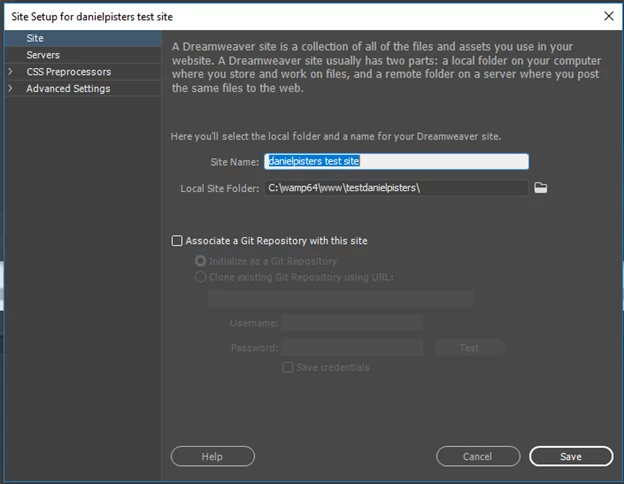The width and height of the screenshot is (624, 484).
Task: Click the Local Site Folder path field
Action: pos(396,187)
